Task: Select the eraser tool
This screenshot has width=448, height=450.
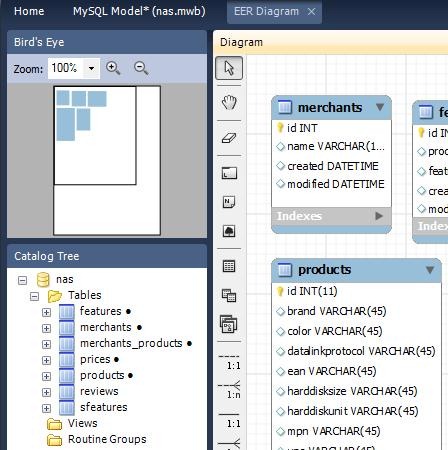Action: [229, 138]
